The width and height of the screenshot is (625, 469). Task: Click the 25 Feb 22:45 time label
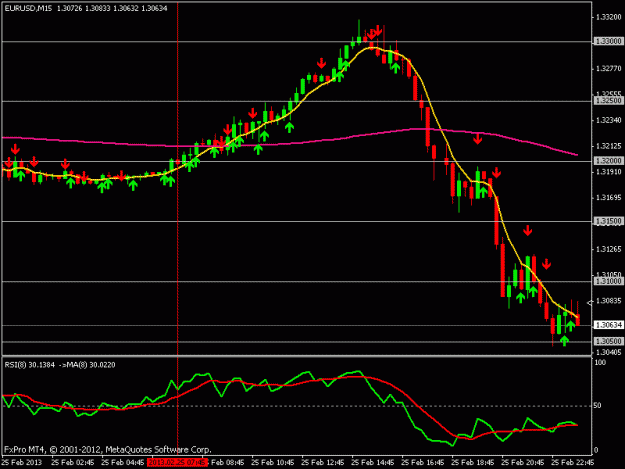click(x=572, y=463)
